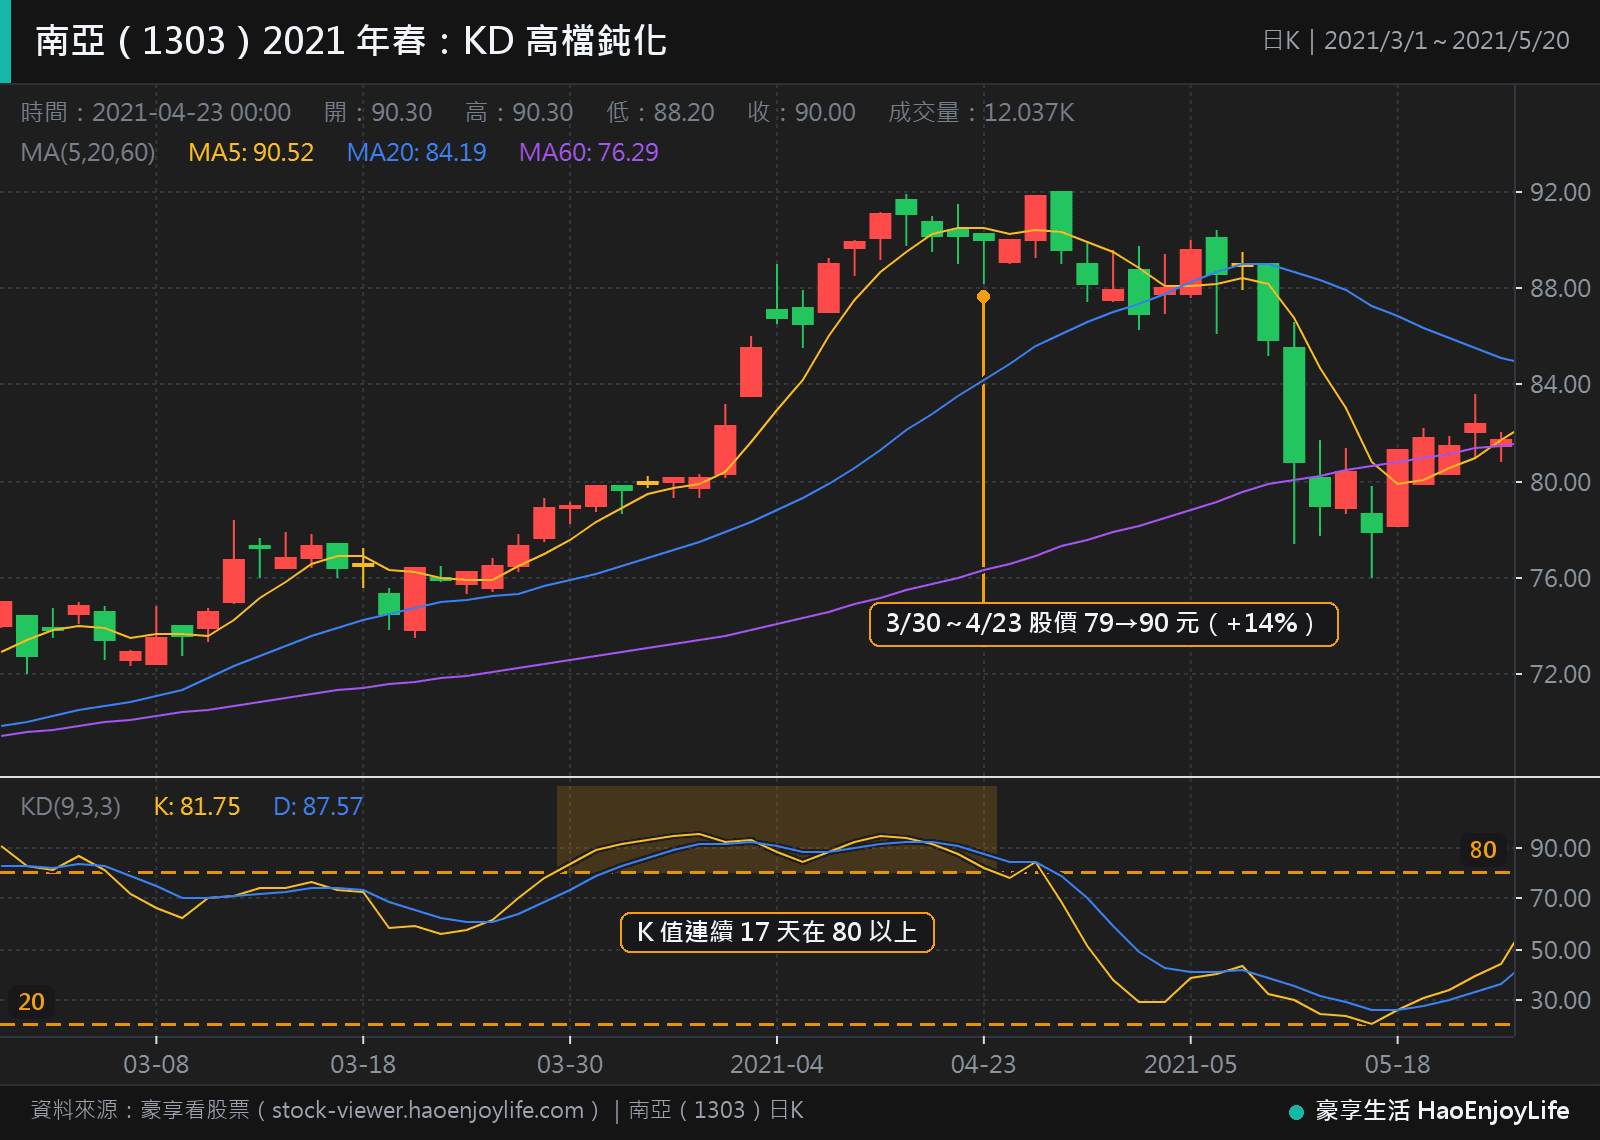Click the 92.00 price axis label
Image resolution: width=1600 pixels, height=1140 pixels.
pyautogui.click(x=1560, y=192)
